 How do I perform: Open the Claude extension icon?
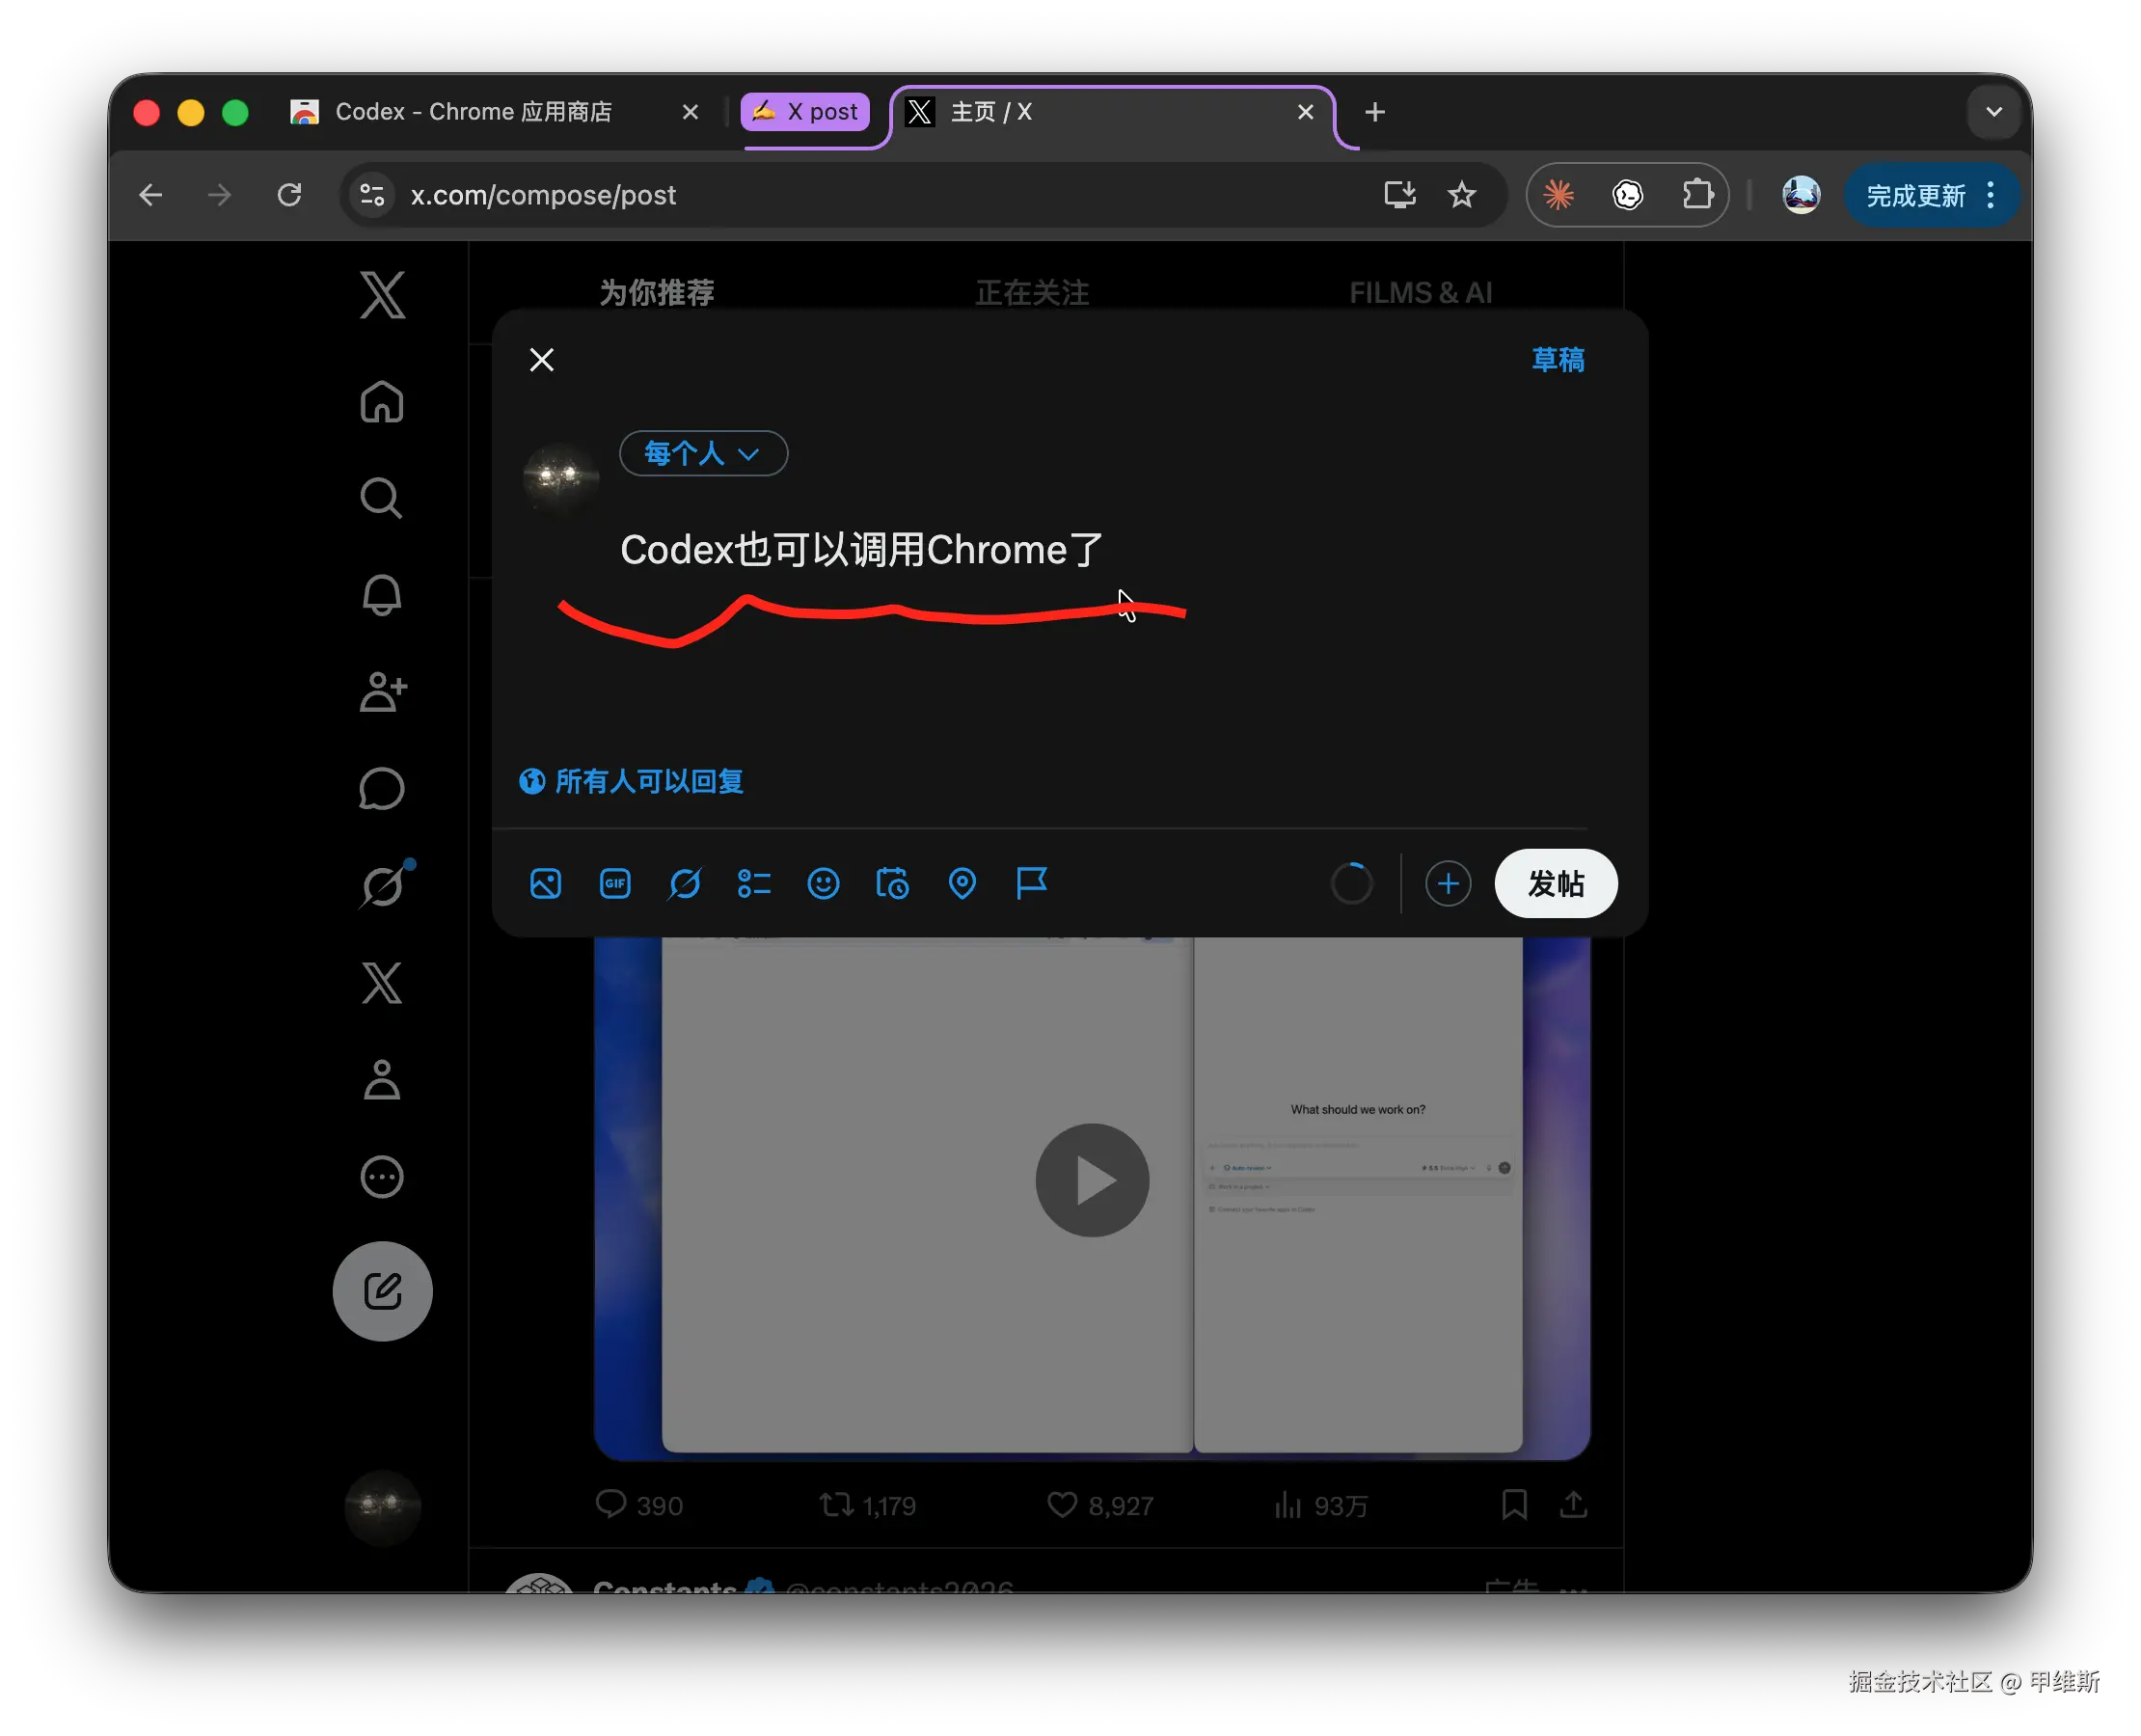(x=1558, y=195)
